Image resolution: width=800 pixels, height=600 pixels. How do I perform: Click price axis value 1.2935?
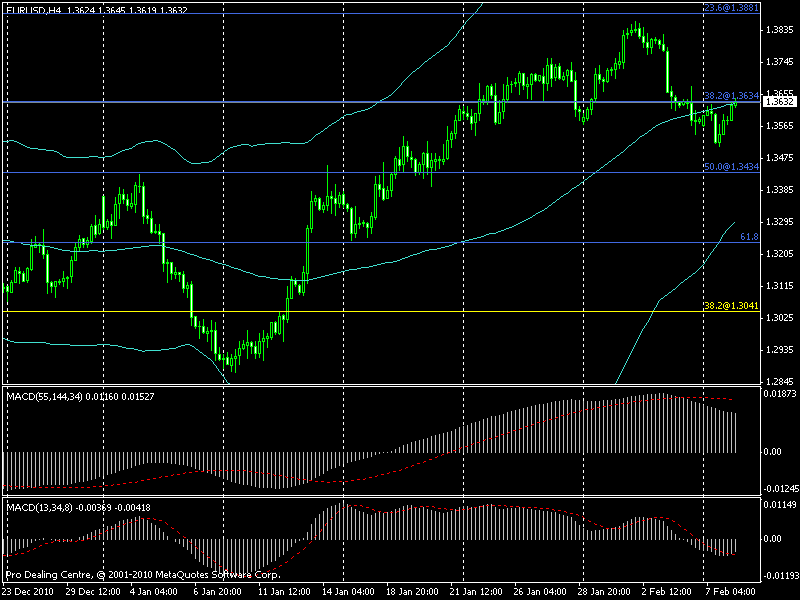coord(780,350)
